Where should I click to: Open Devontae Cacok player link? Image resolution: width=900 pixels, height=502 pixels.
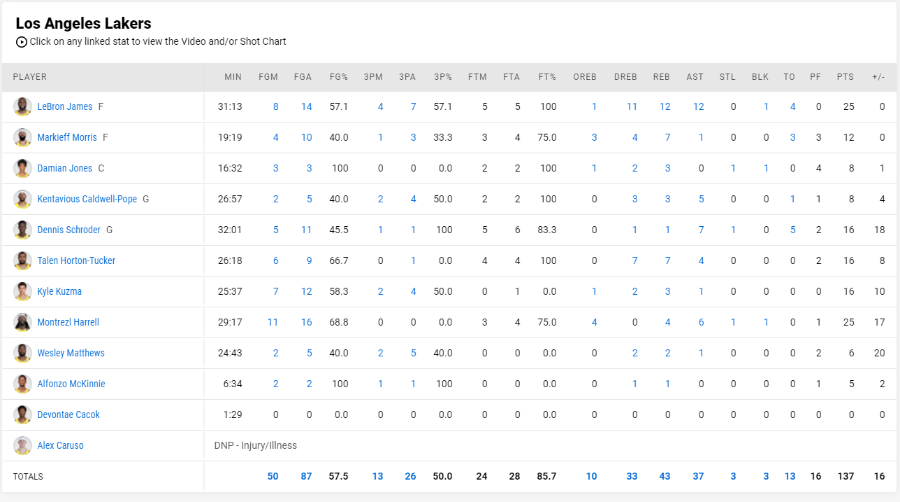click(x=68, y=415)
